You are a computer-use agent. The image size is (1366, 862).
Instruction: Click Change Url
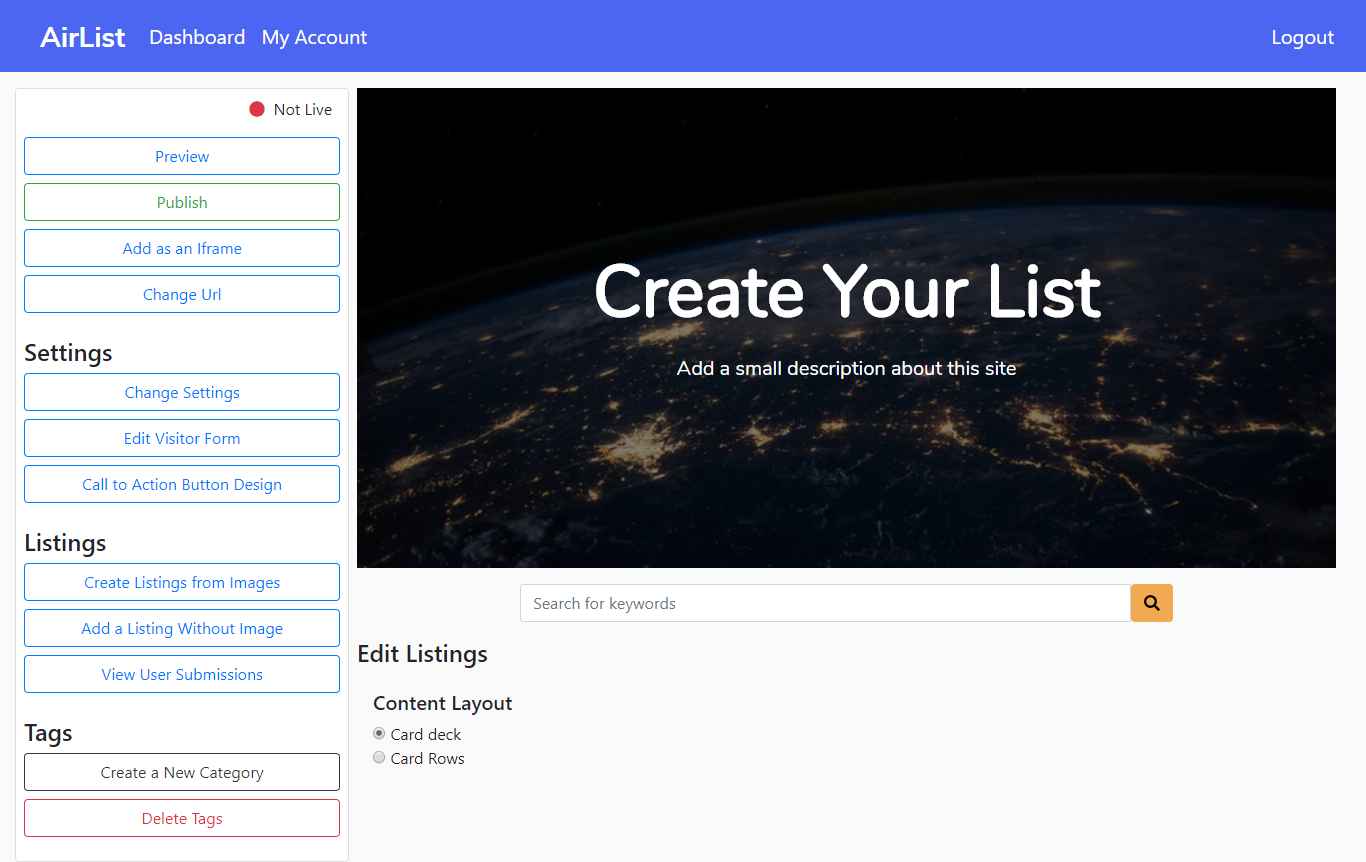[x=181, y=294]
